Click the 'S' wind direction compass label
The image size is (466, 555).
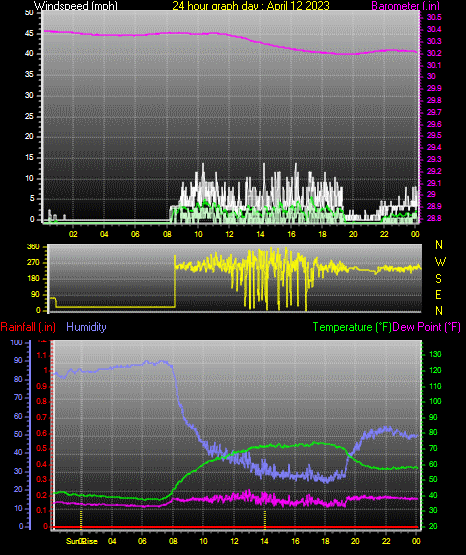pyautogui.click(x=438, y=279)
